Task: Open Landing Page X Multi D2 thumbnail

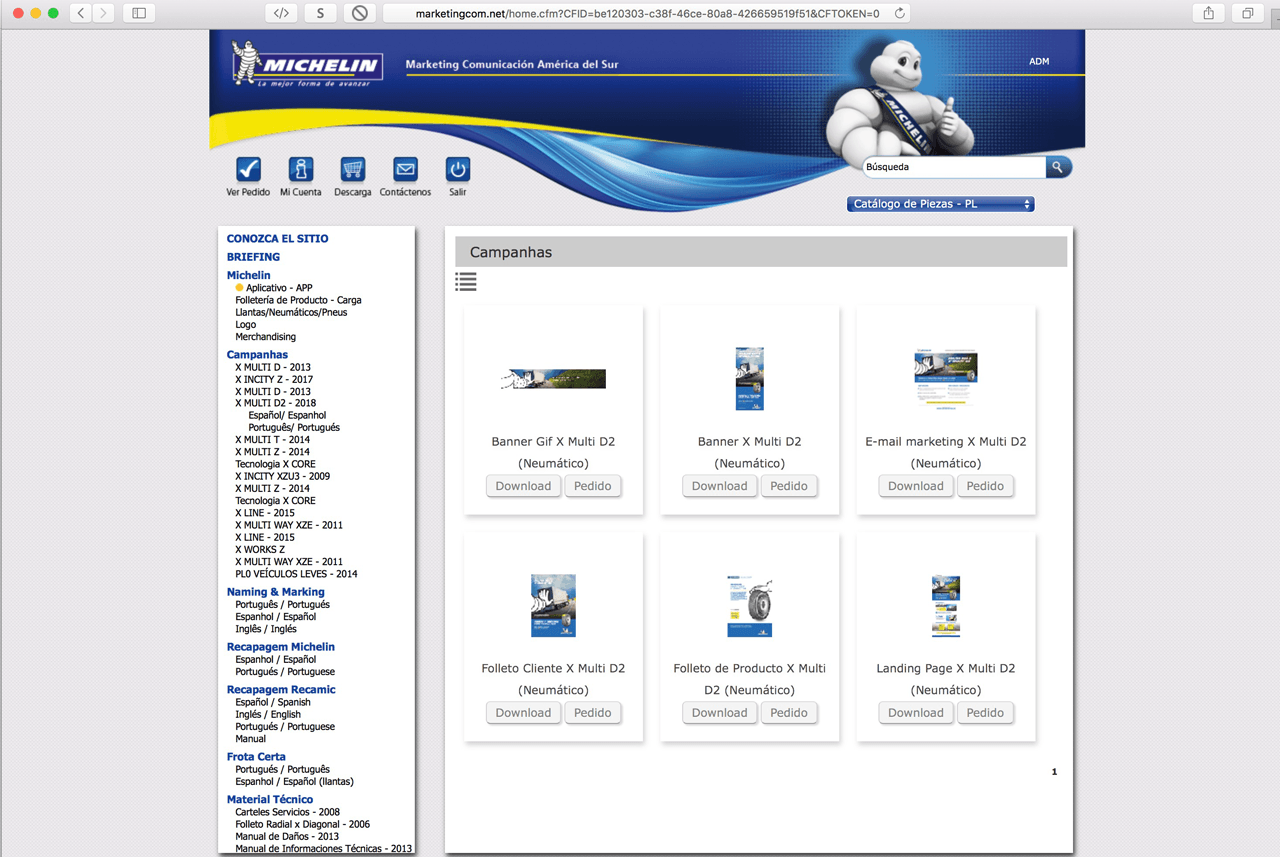Action: pos(945,606)
